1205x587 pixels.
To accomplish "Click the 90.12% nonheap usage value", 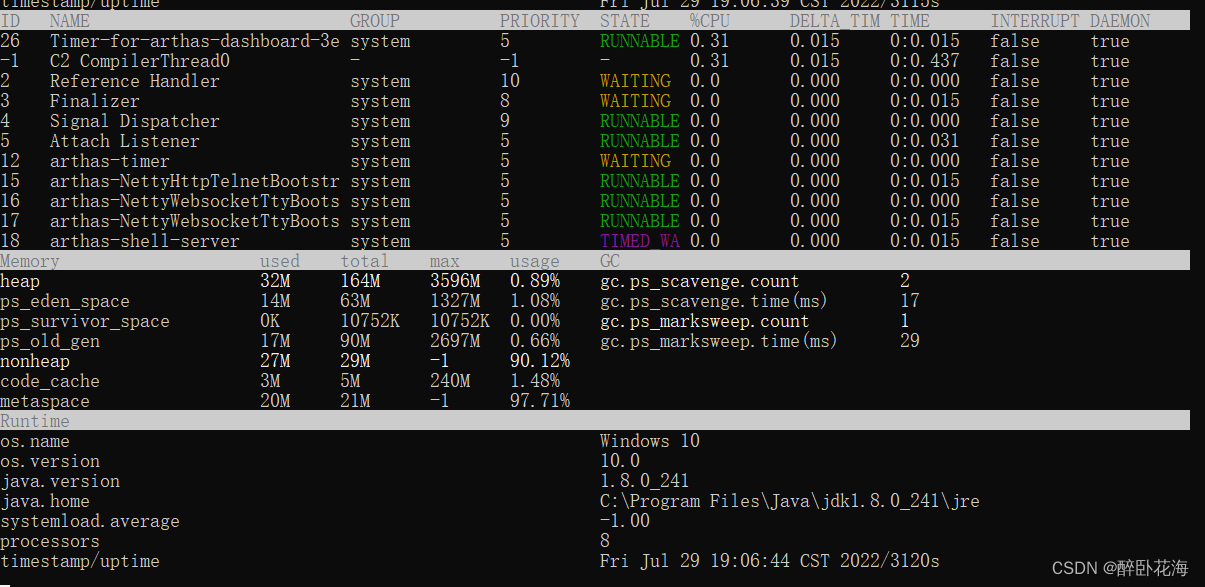I will (x=540, y=361).
